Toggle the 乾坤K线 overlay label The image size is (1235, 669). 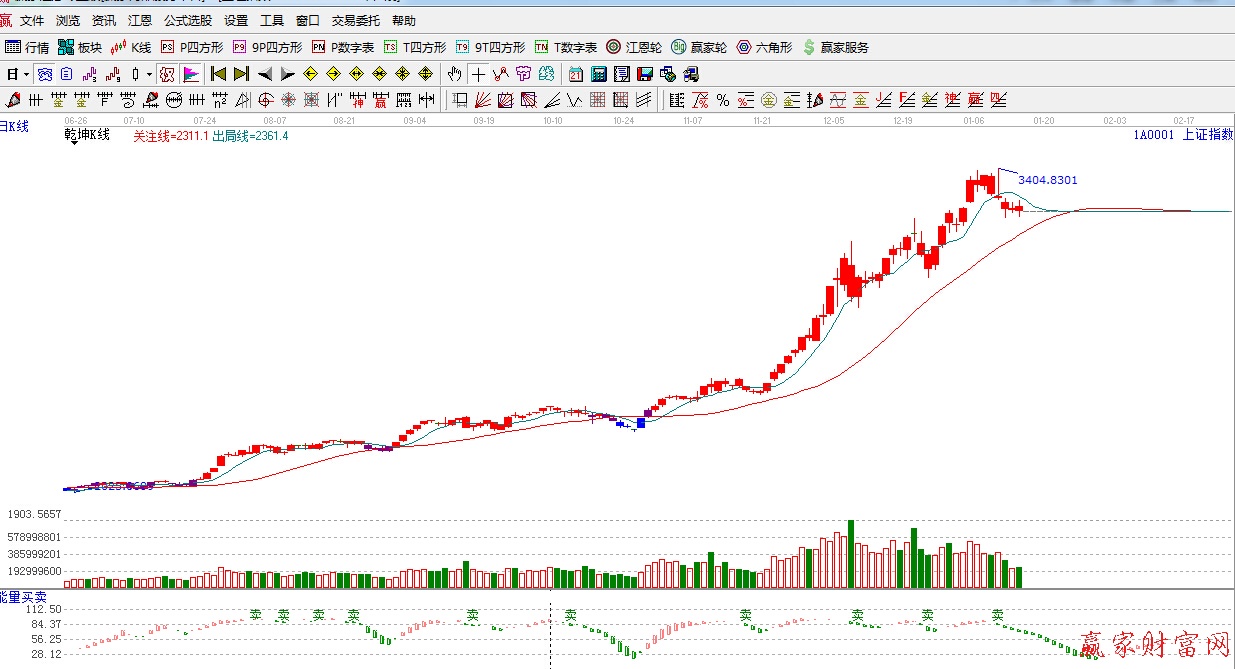(x=87, y=135)
